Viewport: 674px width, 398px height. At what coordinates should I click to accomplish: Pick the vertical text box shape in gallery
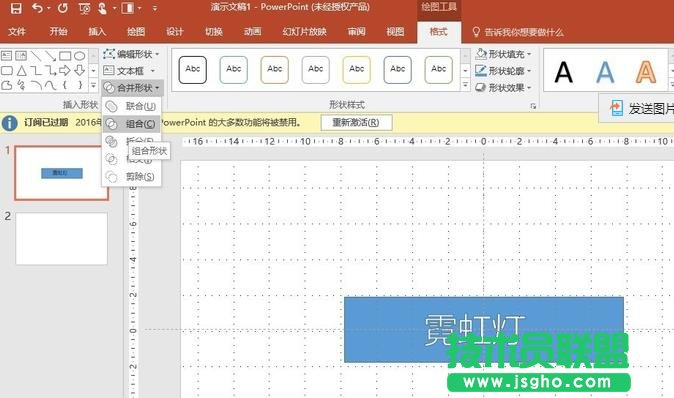pyautogui.click(x=21, y=56)
